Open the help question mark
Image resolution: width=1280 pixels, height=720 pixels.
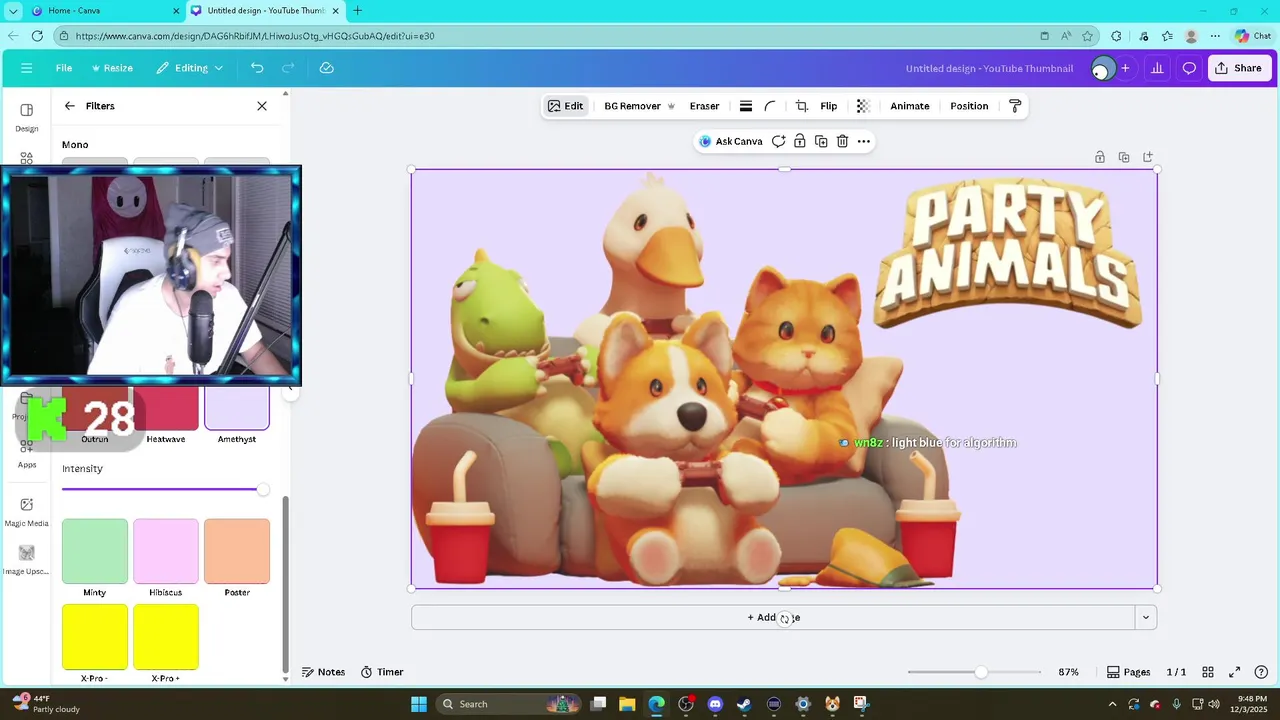[x=1261, y=672]
